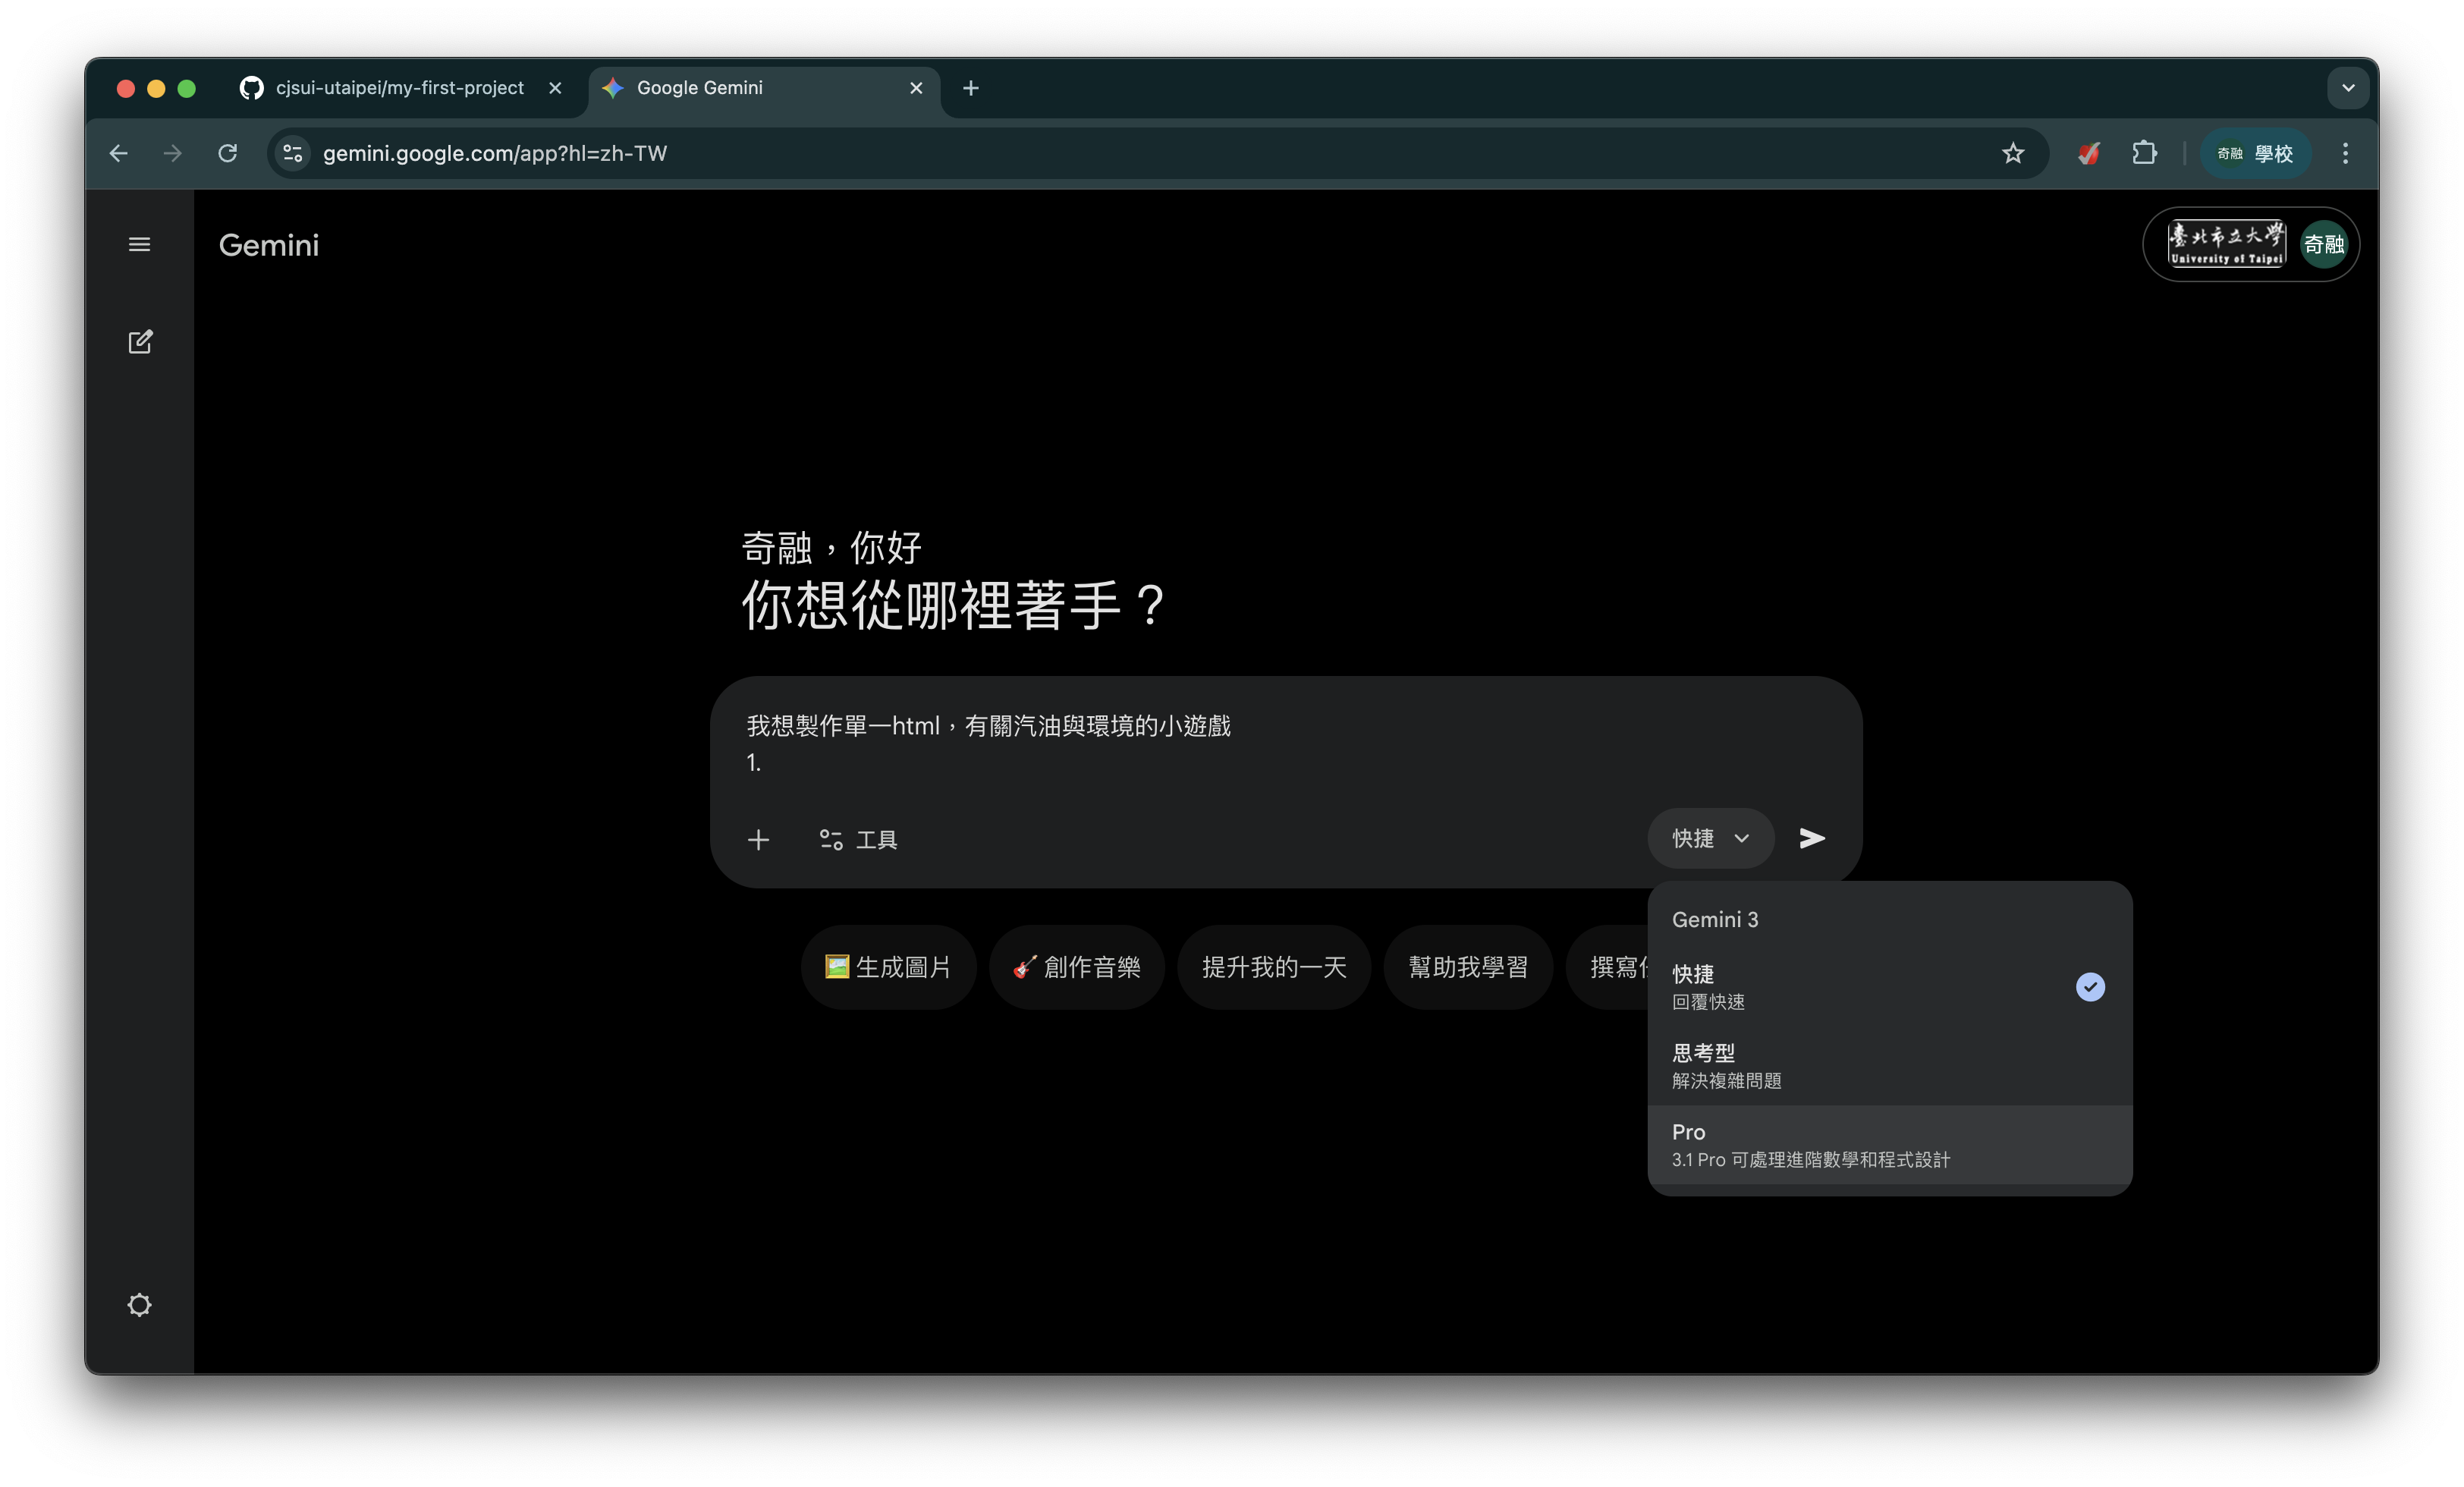Open the 工具 tools button

pos(858,839)
